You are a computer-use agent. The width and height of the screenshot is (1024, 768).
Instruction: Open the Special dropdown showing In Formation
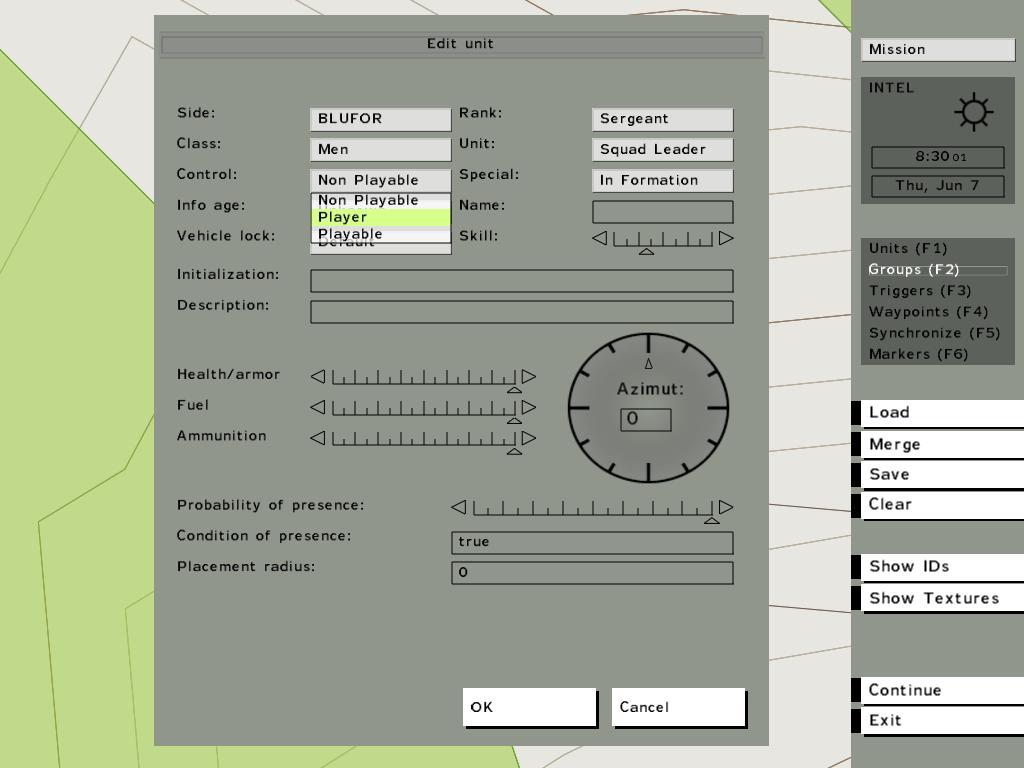[x=663, y=180]
